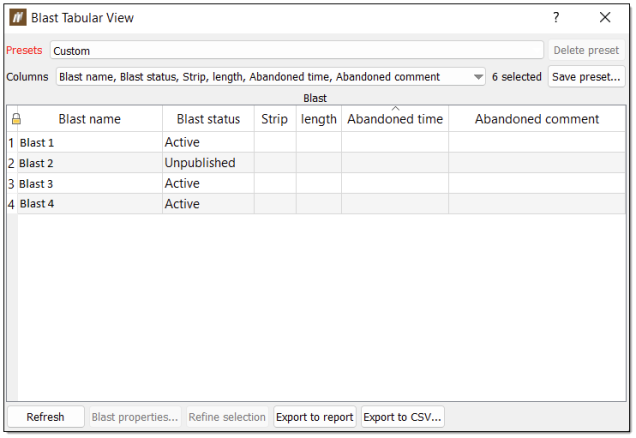Click the length column header
Viewport: 636px width, 438px height.
coord(319,119)
